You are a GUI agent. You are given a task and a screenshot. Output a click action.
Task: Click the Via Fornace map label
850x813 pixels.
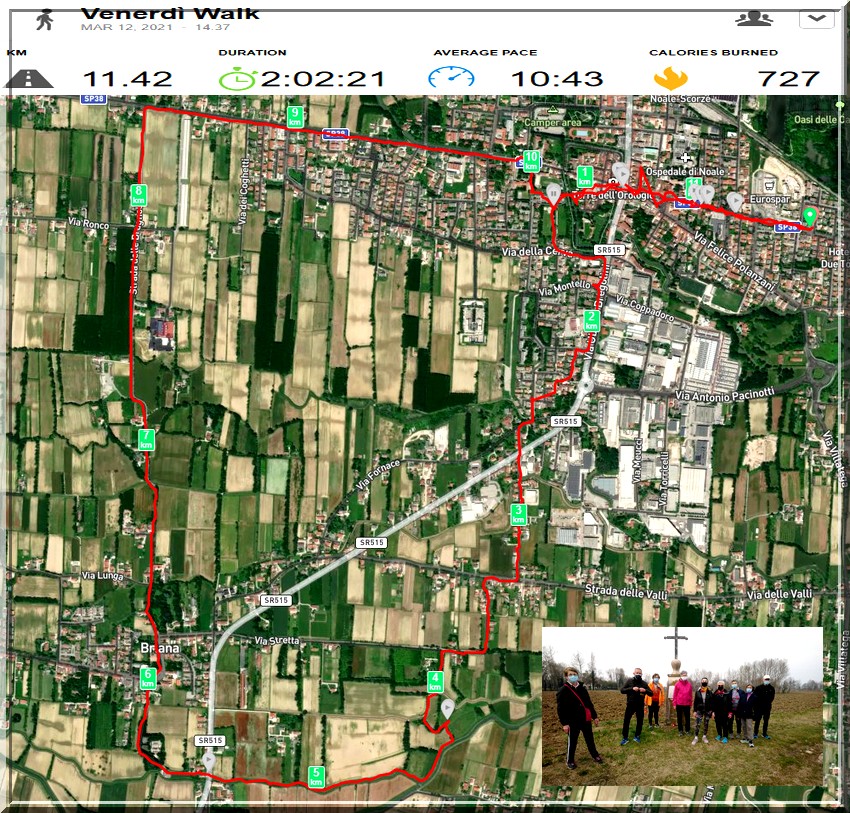pos(378,474)
